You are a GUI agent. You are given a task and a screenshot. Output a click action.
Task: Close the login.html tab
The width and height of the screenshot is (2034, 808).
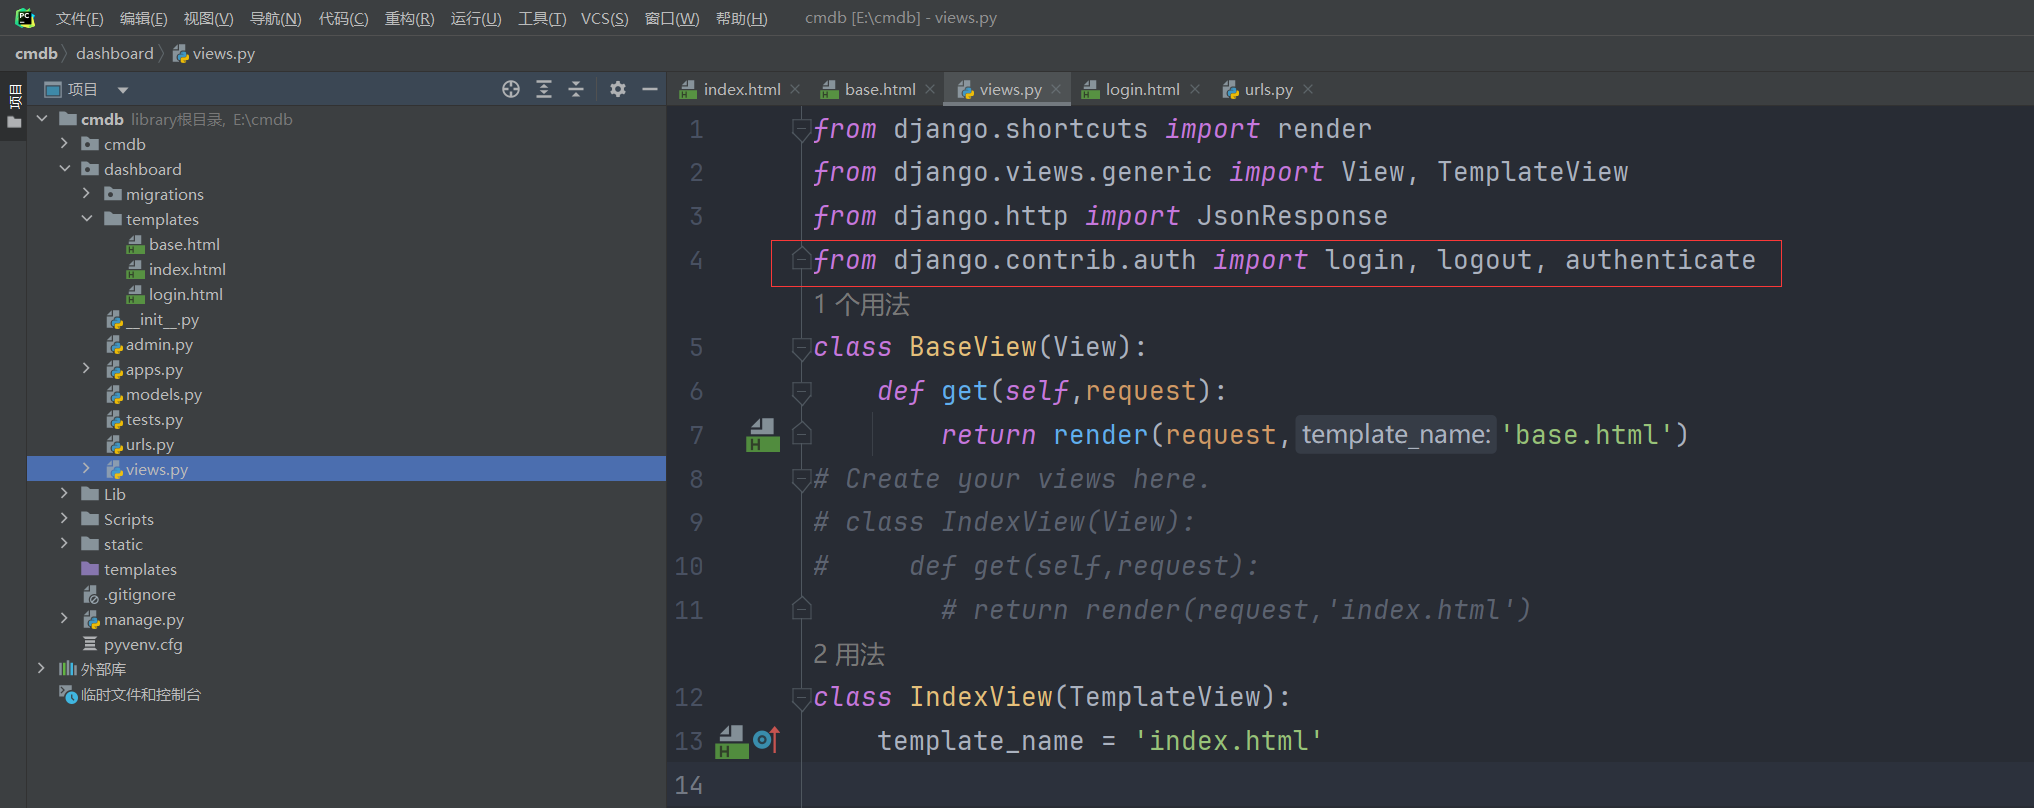(1195, 89)
